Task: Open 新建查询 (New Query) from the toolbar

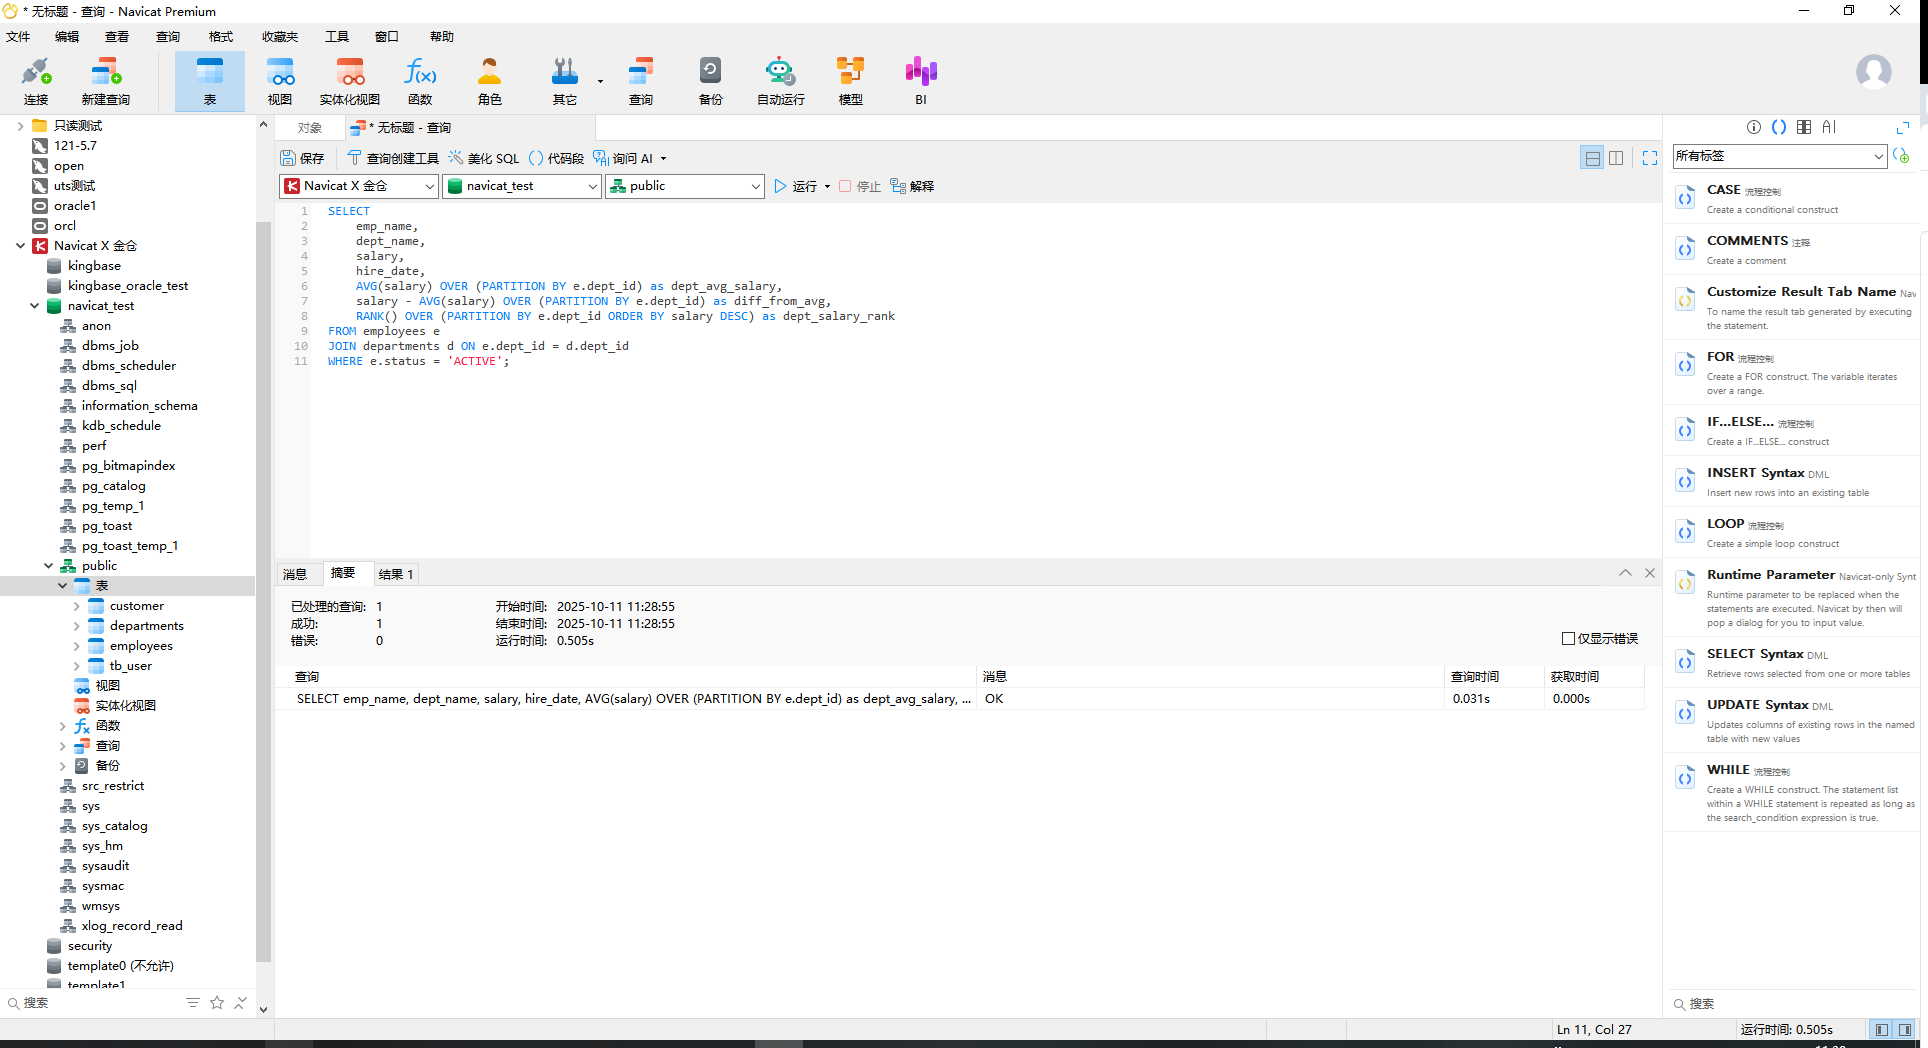Action: [x=105, y=81]
